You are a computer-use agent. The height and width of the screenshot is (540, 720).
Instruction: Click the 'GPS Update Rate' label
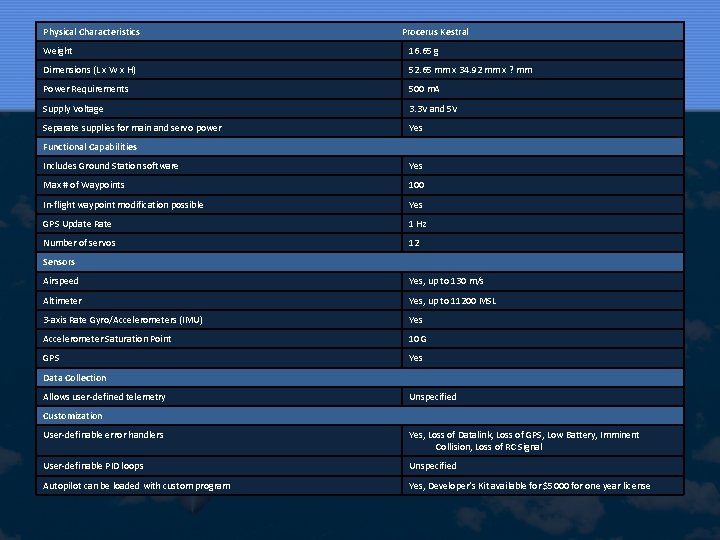[x=77, y=224]
